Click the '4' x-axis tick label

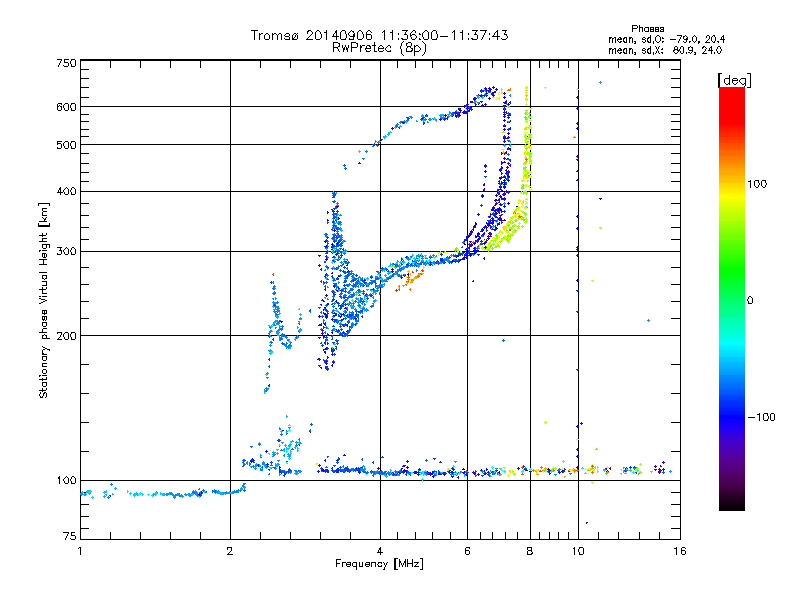click(380, 551)
